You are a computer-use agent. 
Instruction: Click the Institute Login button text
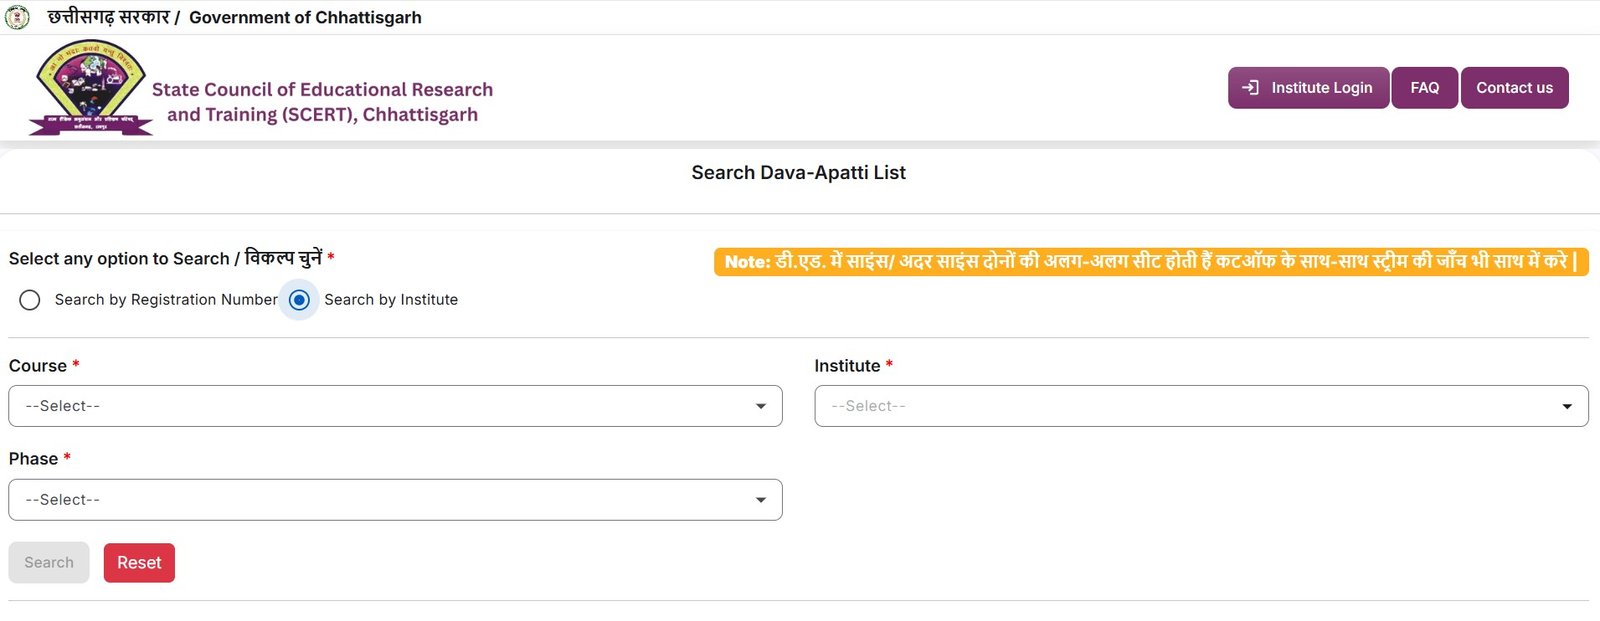(x=1321, y=88)
